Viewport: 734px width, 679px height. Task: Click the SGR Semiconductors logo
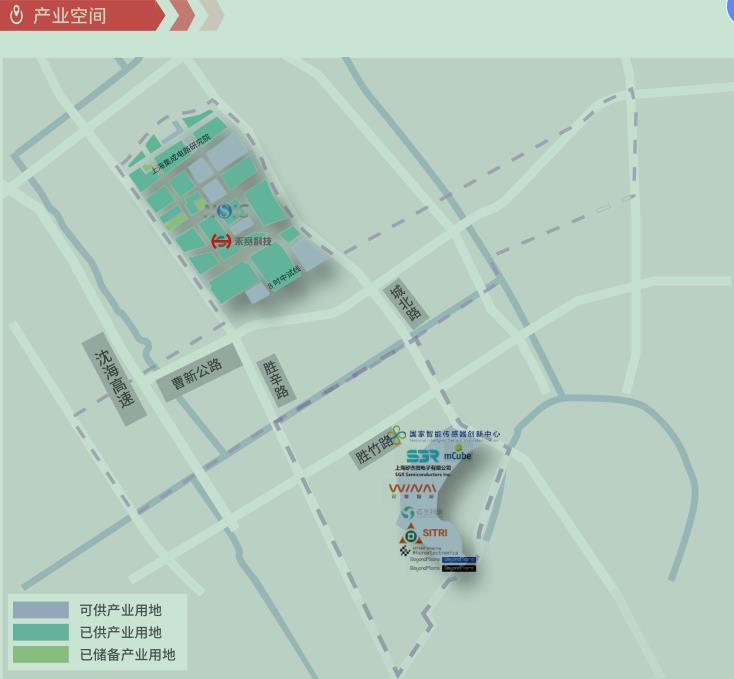tap(422, 456)
